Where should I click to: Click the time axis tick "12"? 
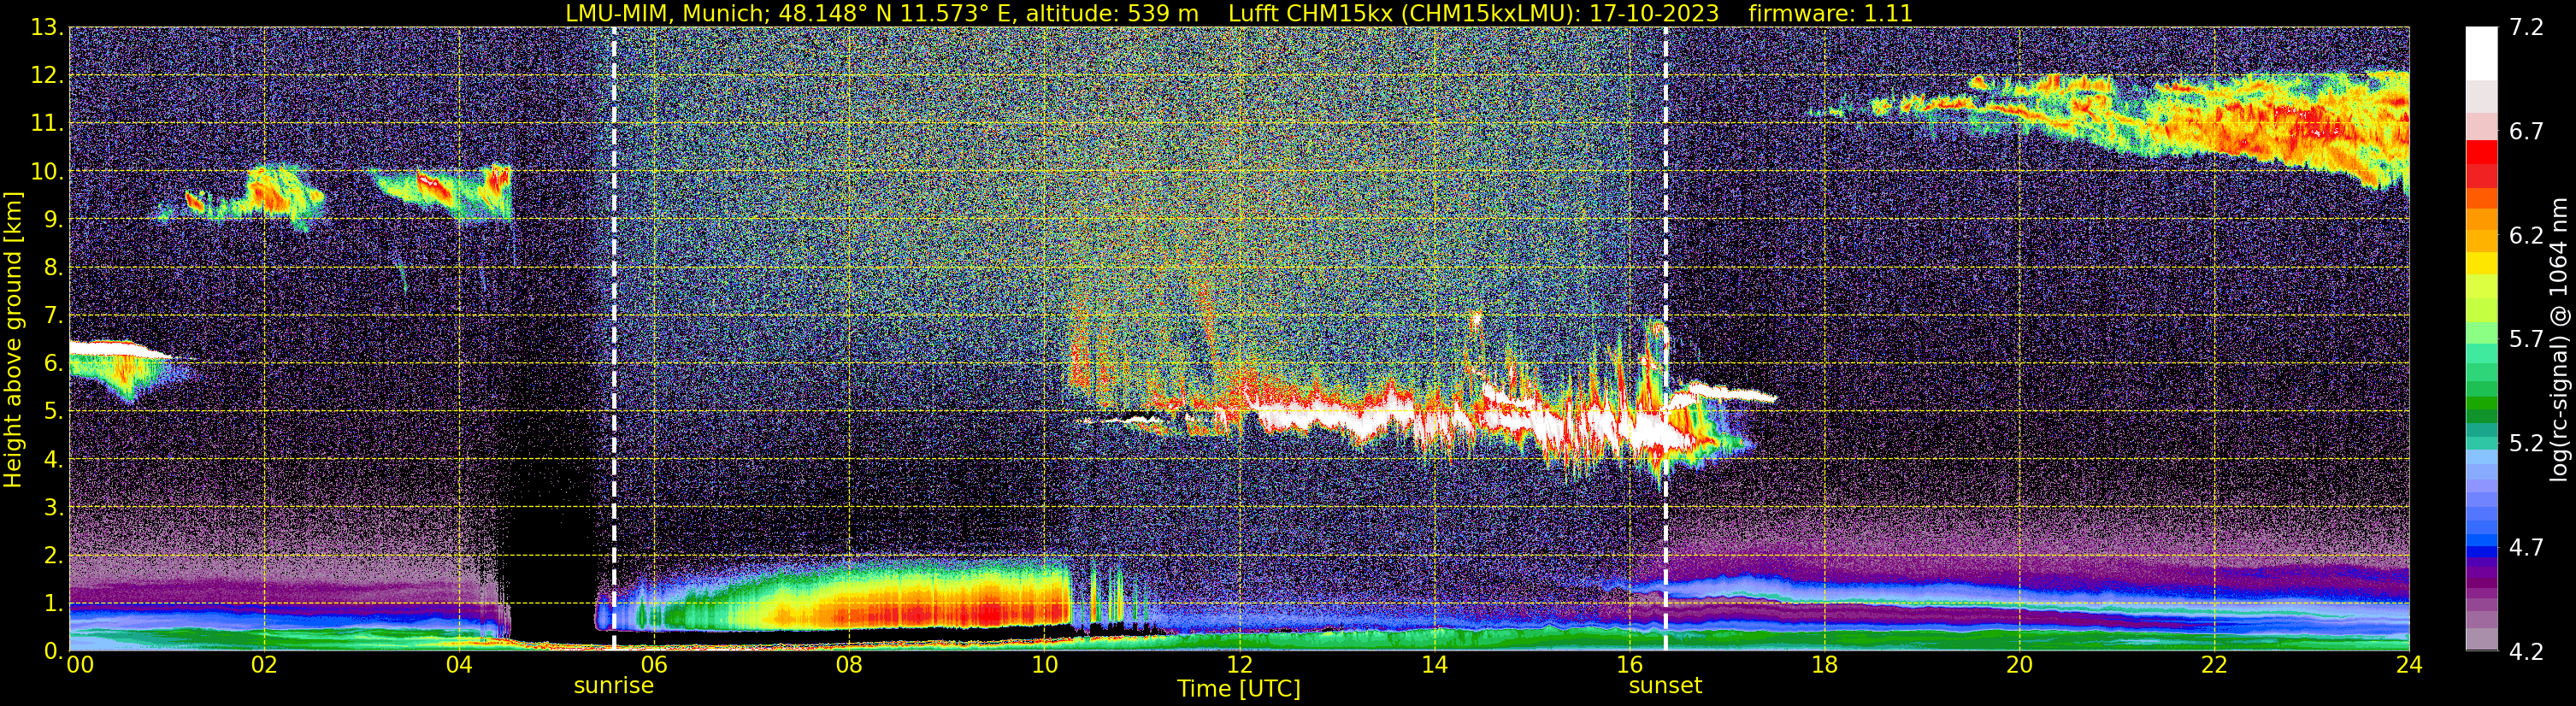point(1239,665)
